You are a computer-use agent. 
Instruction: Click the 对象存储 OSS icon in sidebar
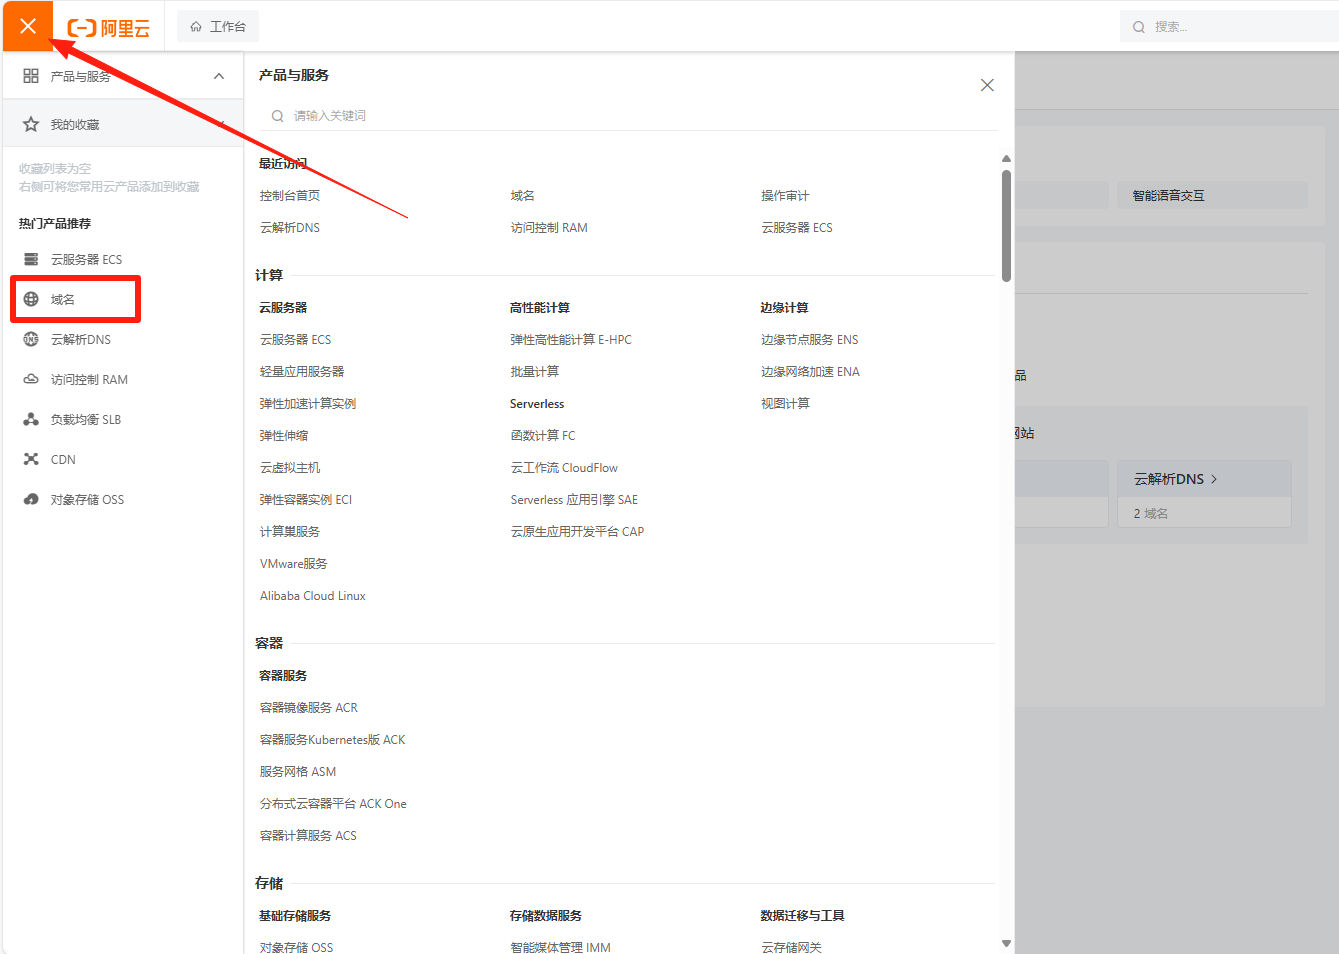[x=31, y=499]
